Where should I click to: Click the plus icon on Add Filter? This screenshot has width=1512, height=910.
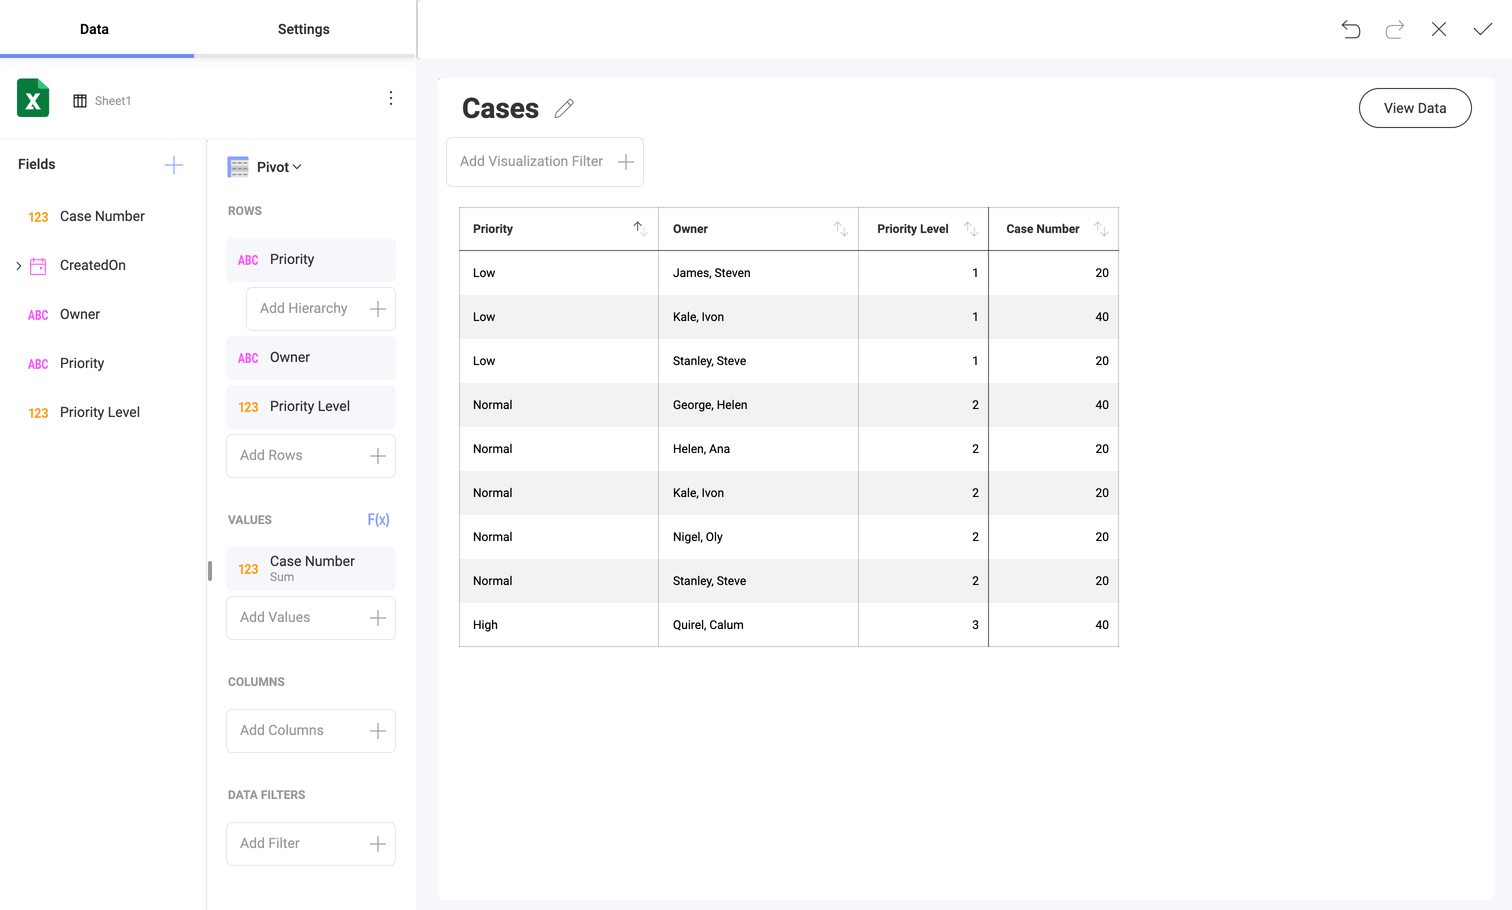pyautogui.click(x=378, y=844)
